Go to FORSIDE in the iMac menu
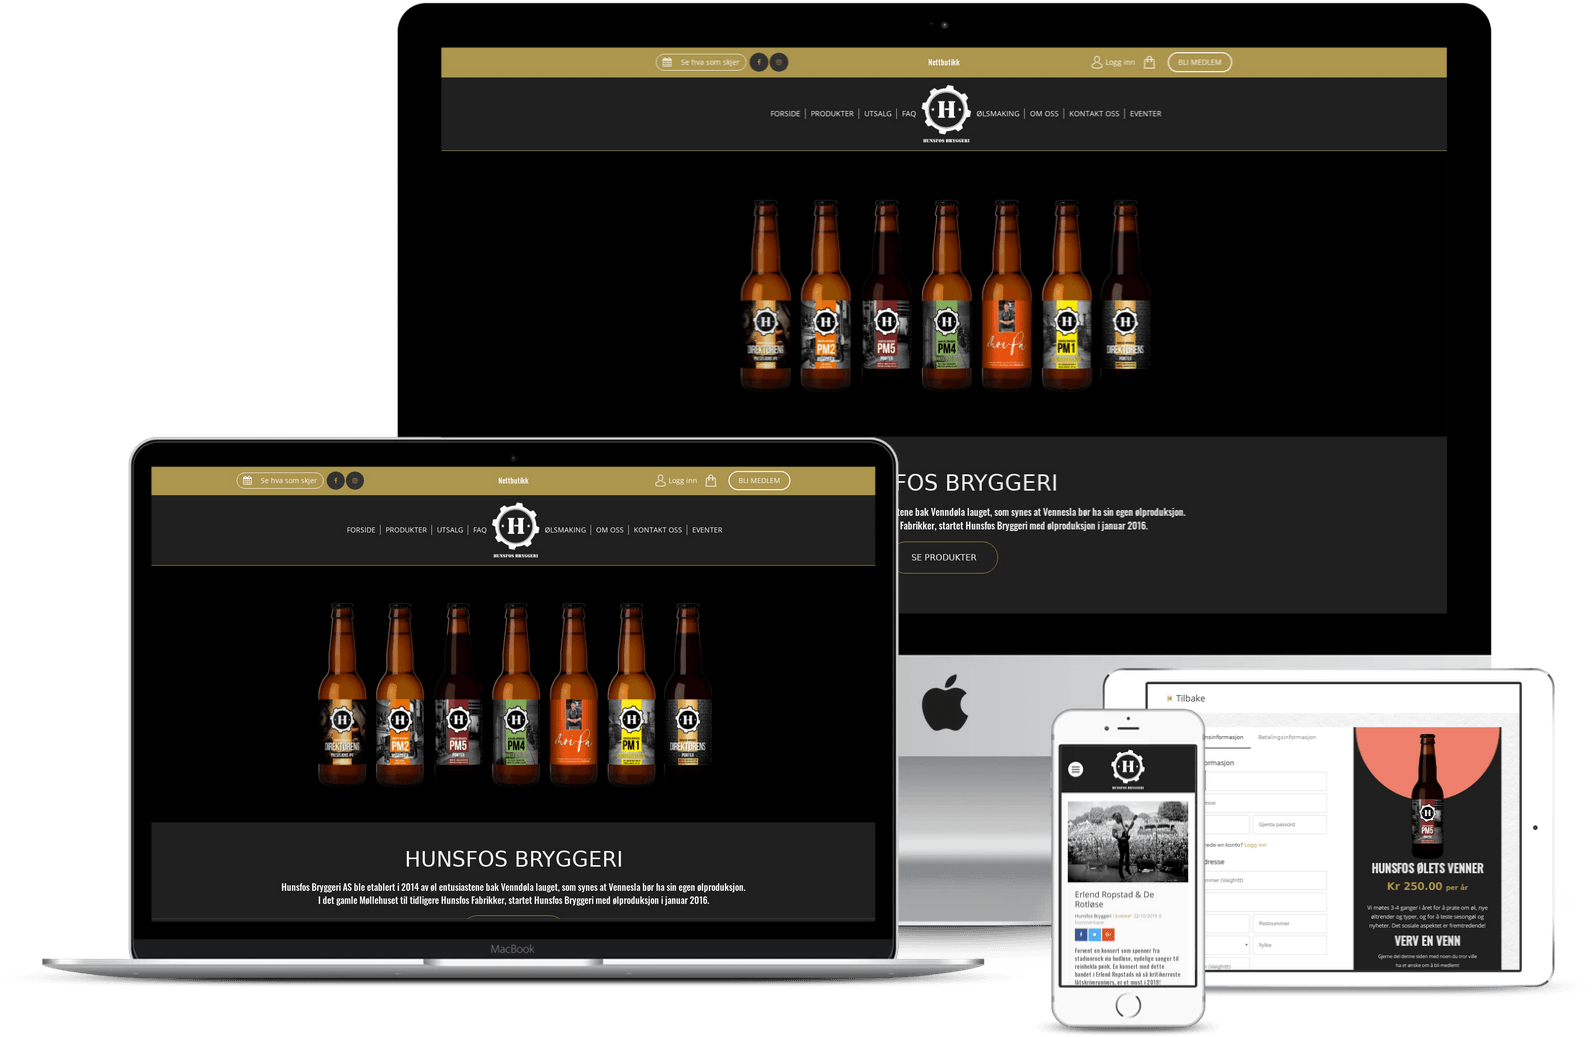Image resolution: width=1593 pixels, height=1037 pixels. click(785, 114)
